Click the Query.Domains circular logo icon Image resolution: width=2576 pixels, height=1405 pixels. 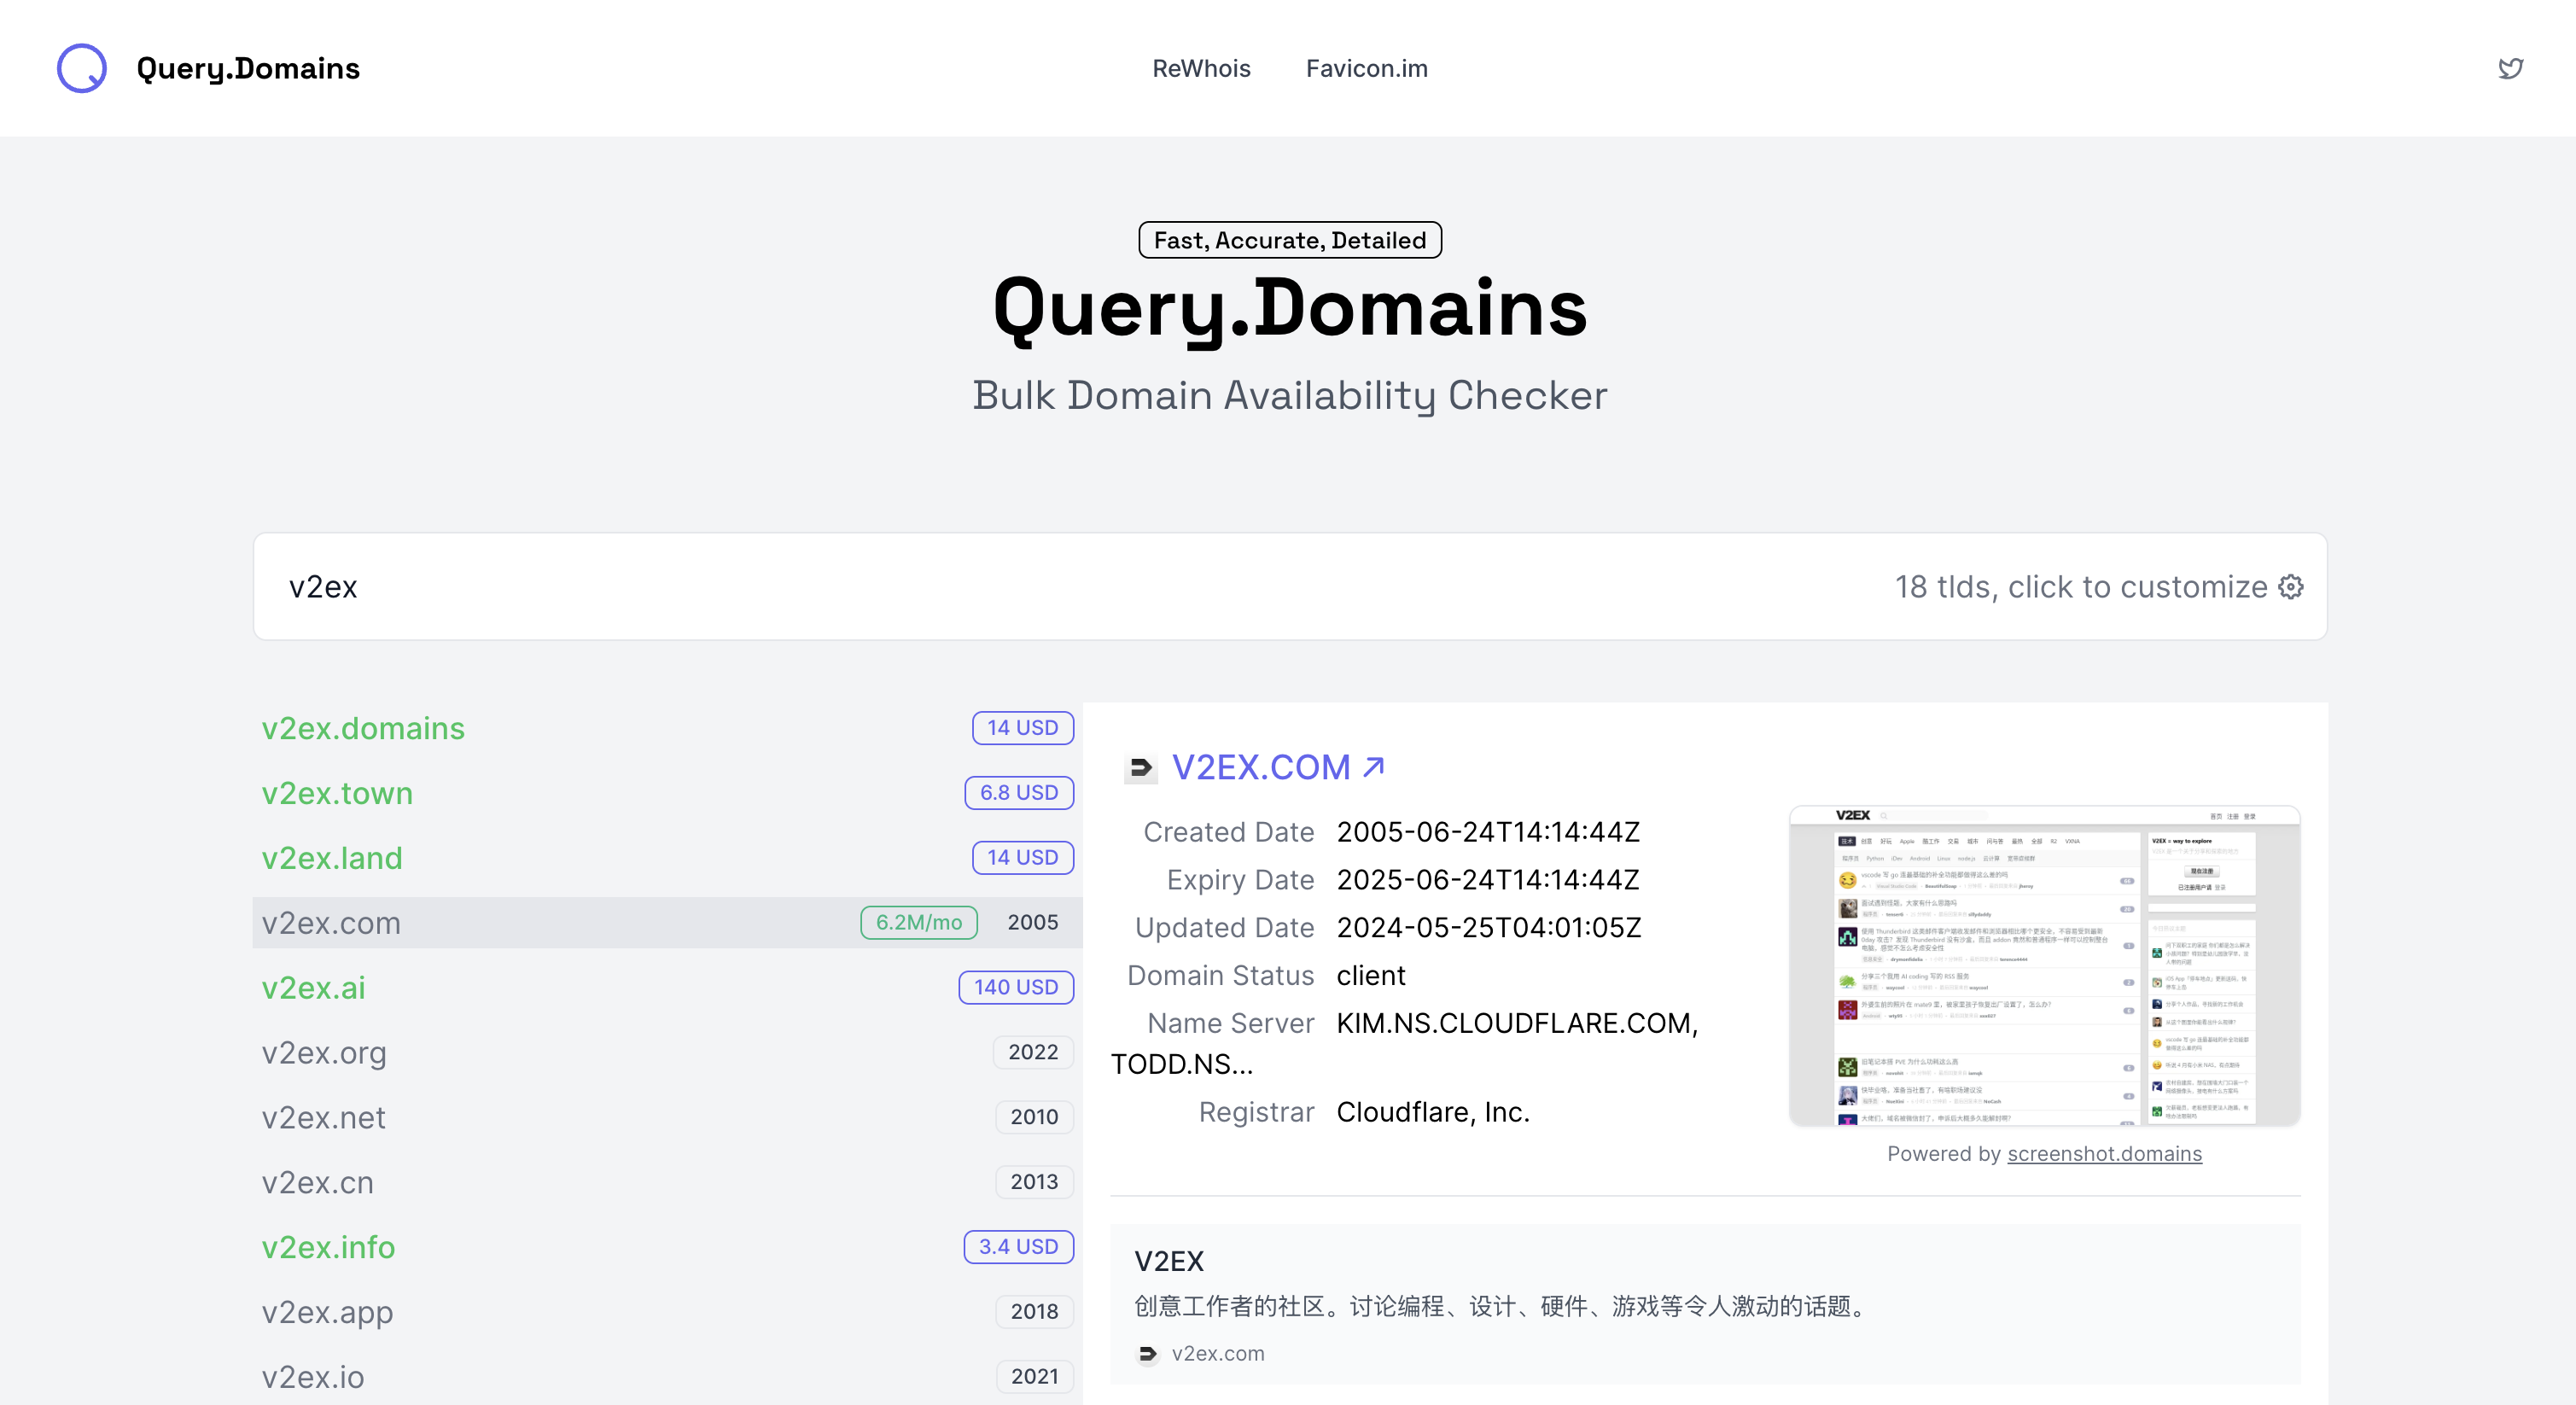click(82, 68)
